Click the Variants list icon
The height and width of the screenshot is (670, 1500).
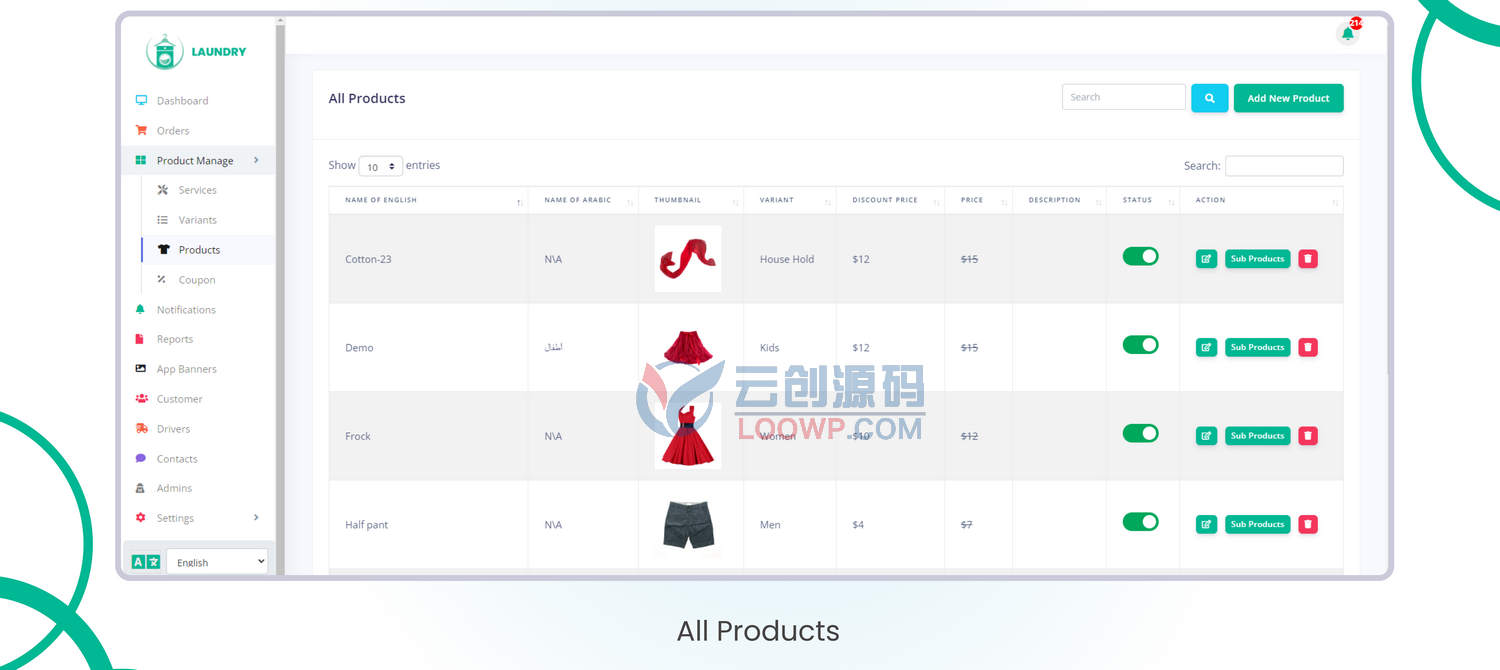[163, 220]
